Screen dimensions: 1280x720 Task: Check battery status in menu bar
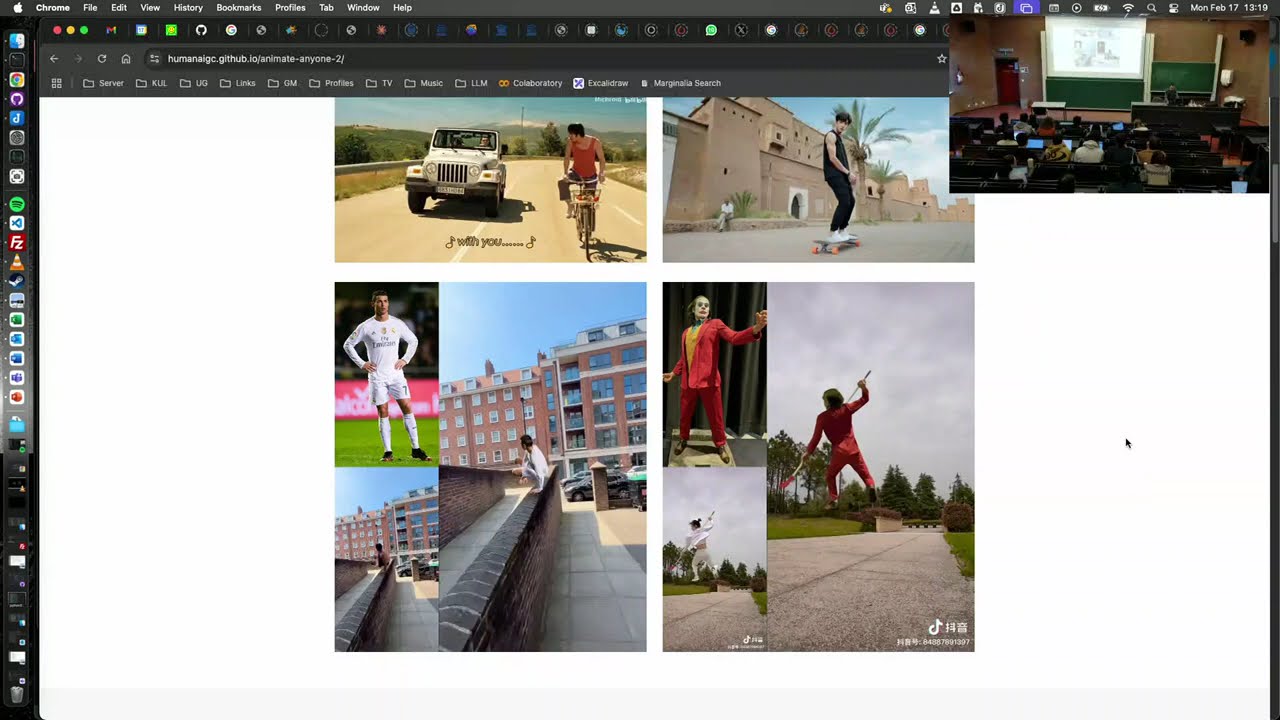1102,7
